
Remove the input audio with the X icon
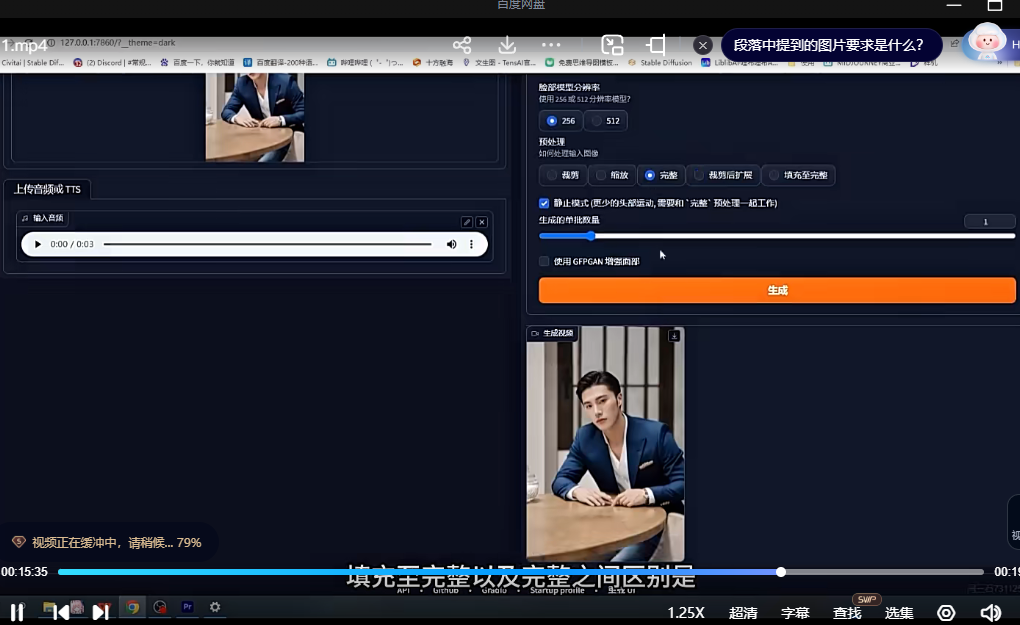(482, 222)
